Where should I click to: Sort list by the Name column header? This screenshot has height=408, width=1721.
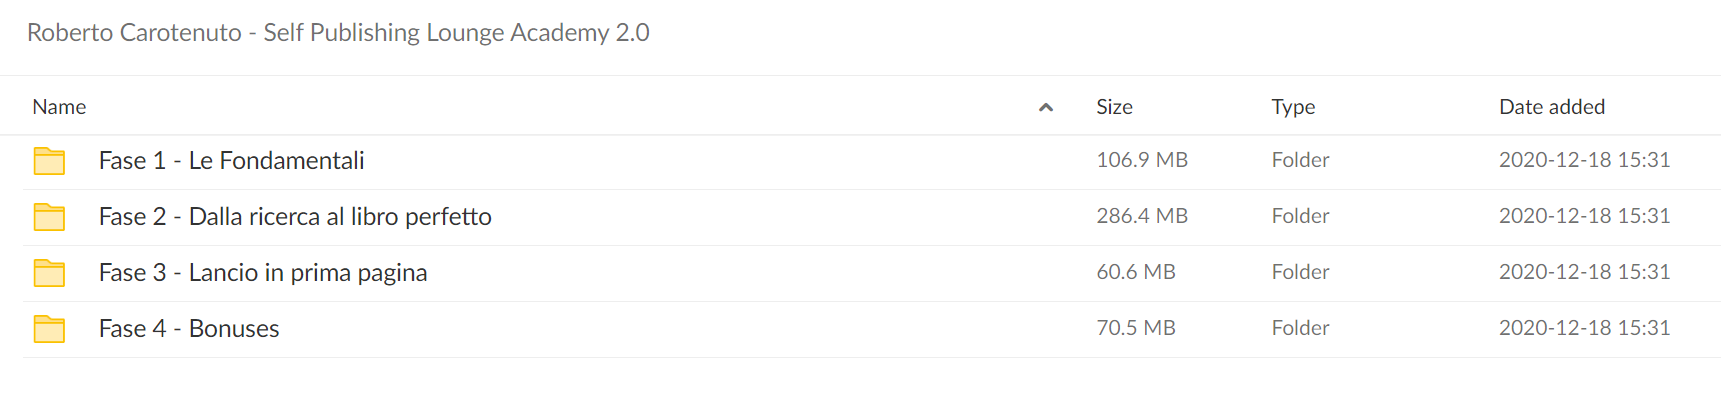(59, 107)
